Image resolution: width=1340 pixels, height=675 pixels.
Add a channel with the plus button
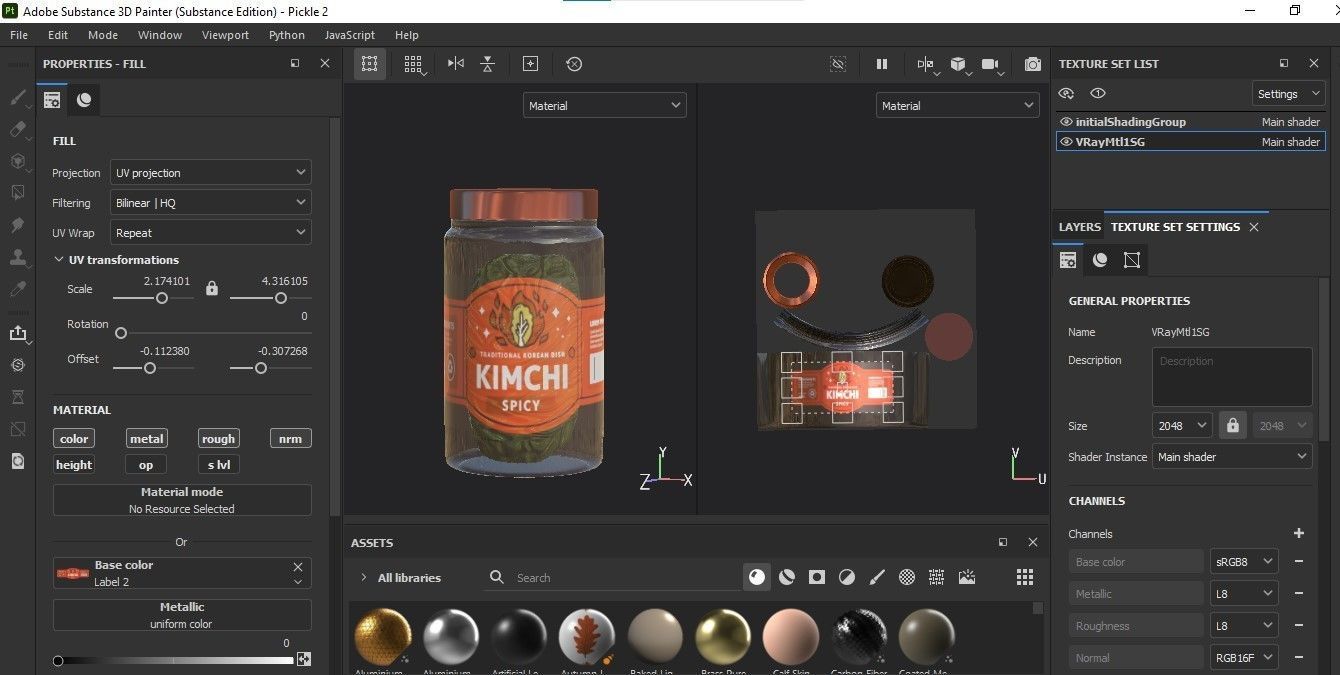[1299, 533]
